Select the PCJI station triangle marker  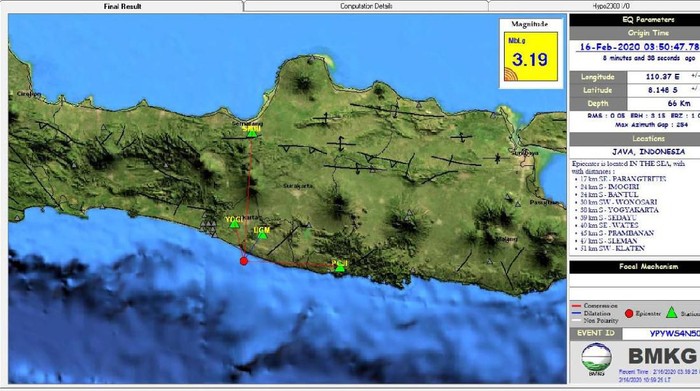click(x=340, y=268)
